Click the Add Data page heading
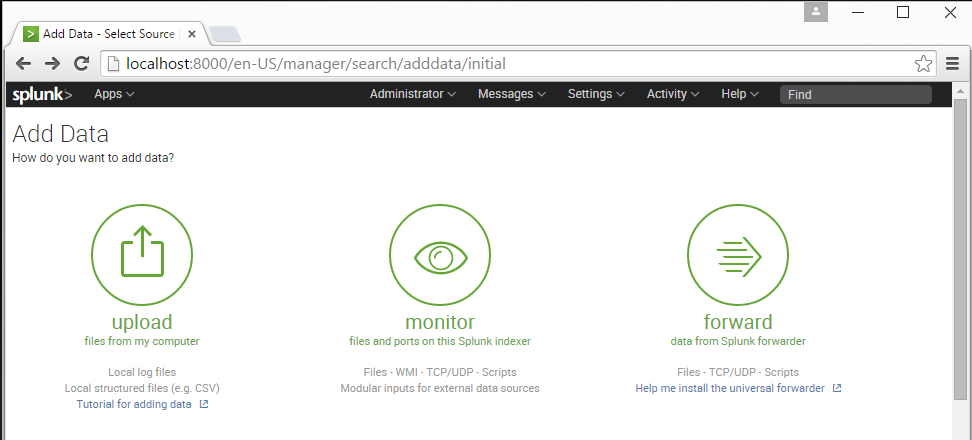 point(60,134)
